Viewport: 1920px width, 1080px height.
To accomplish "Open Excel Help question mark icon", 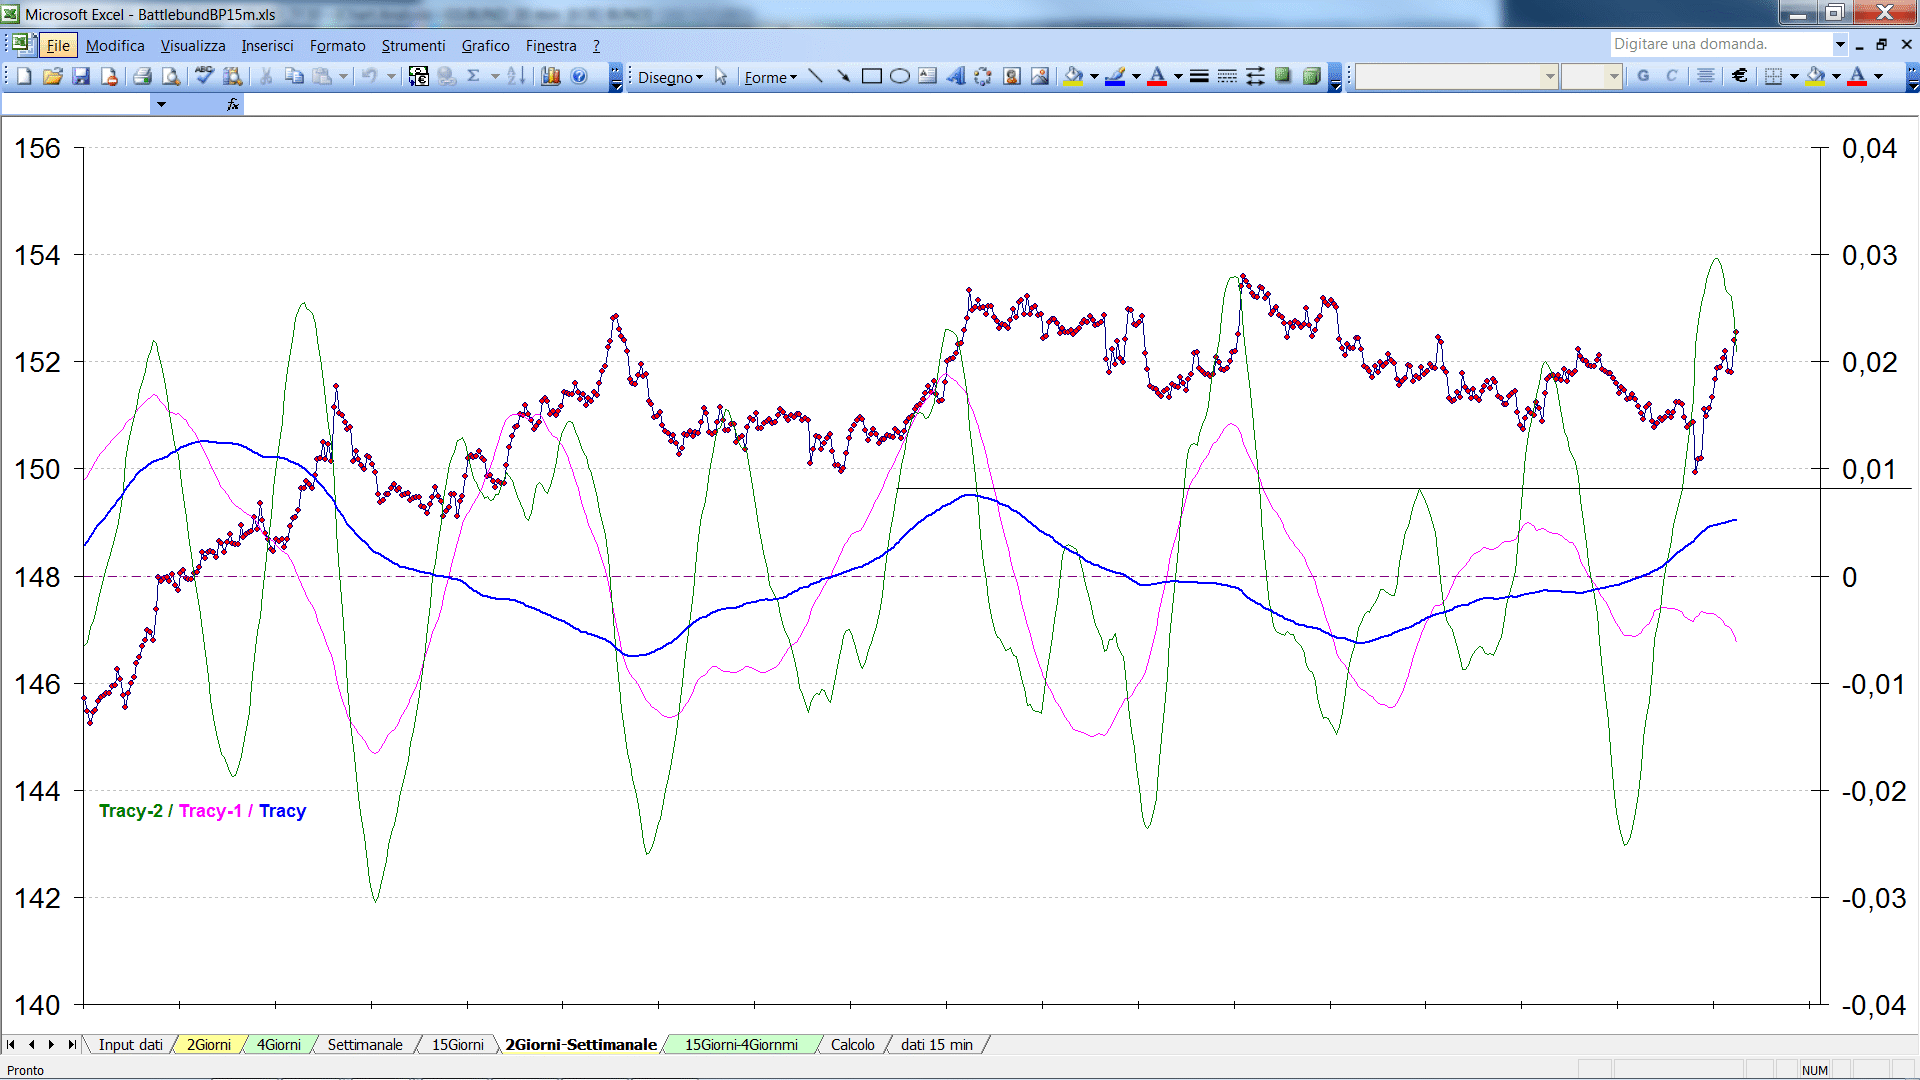I will tap(579, 76).
